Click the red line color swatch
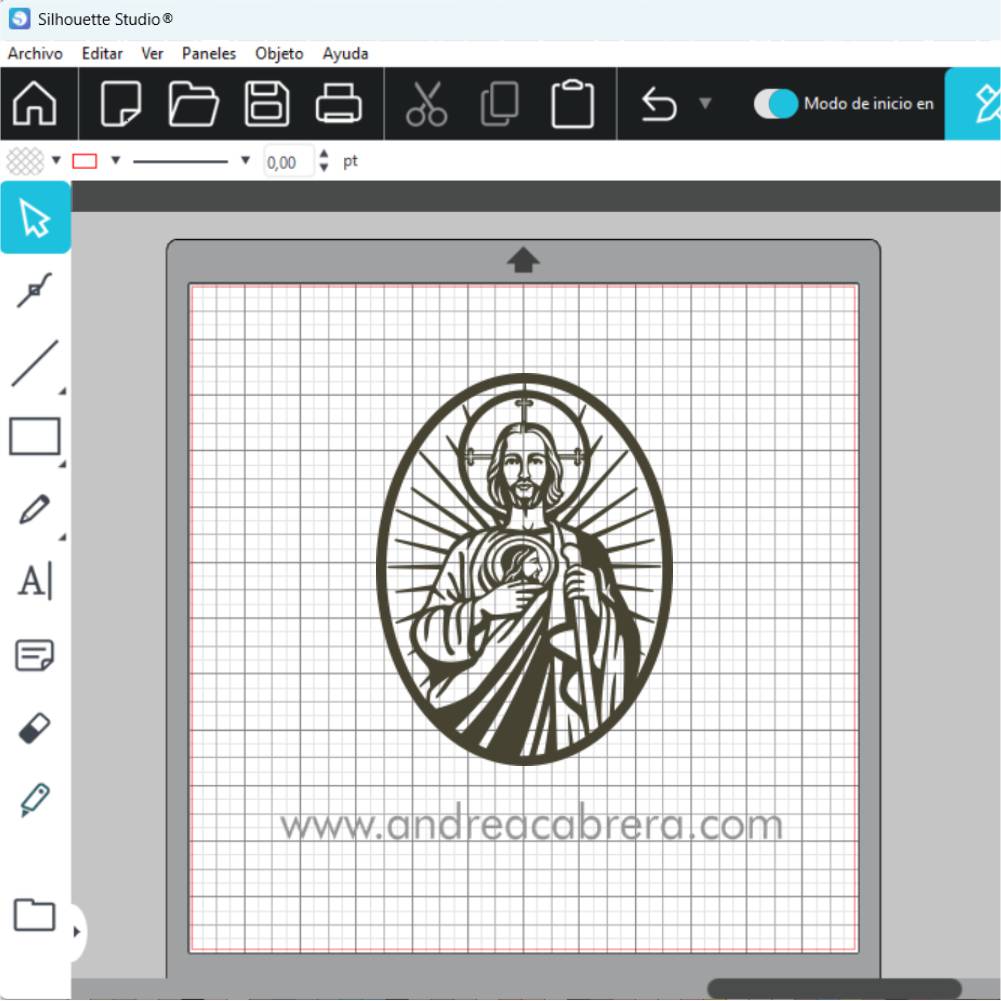The height and width of the screenshot is (1001, 1001). (85, 161)
